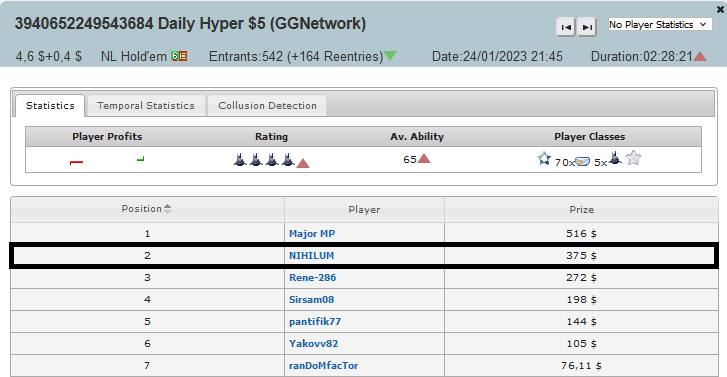Open the No Player Statistics dropdown
The image size is (727, 377).
(x=660, y=25)
